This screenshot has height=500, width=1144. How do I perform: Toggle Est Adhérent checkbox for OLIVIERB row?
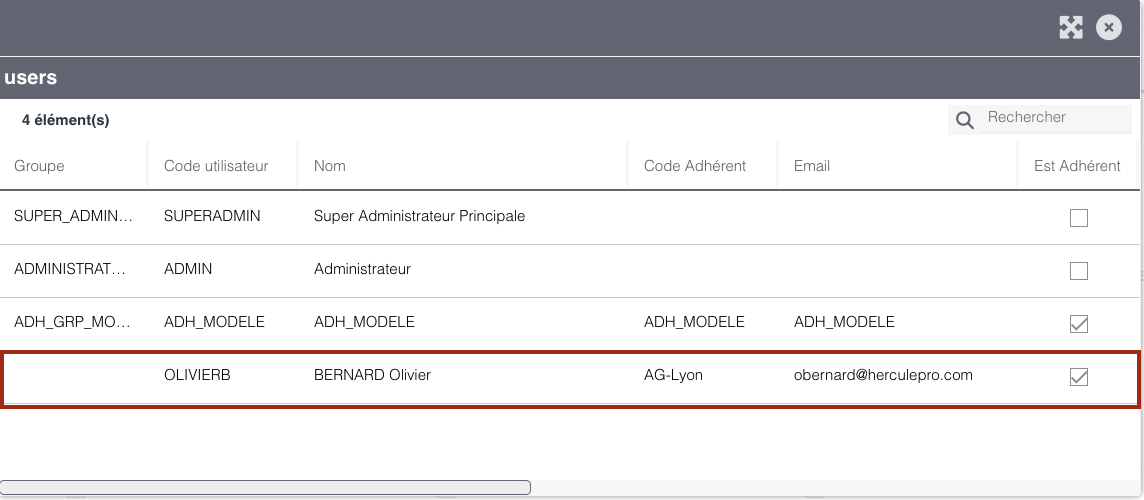[x=1078, y=377]
